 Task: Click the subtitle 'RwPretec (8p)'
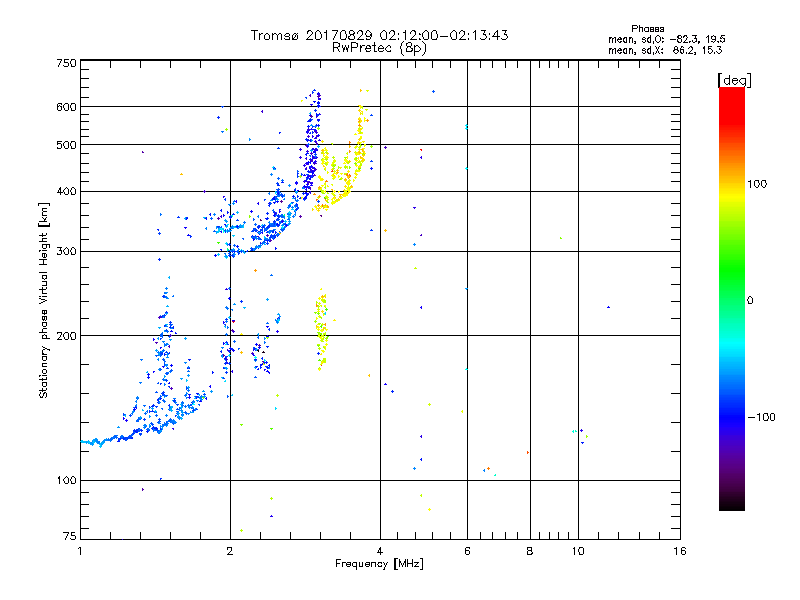[379, 48]
